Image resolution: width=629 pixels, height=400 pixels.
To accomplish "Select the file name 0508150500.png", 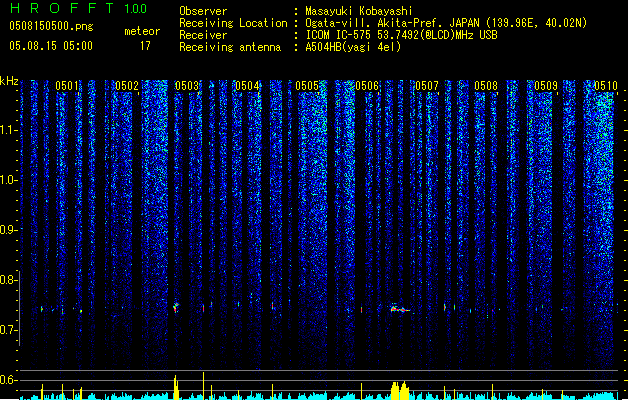I will coord(51,26).
